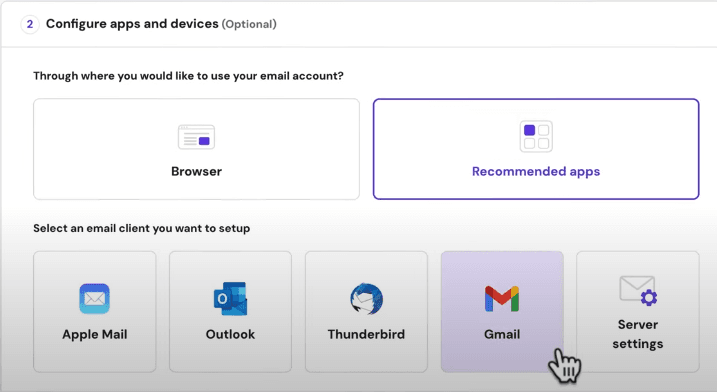Click the Recommended apps grid icon
The width and height of the screenshot is (717, 392).
tap(536, 136)
